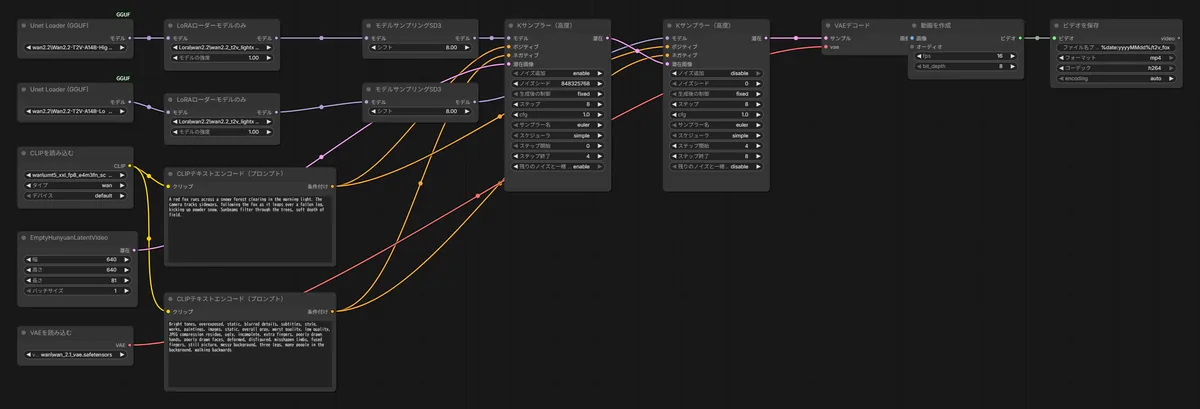Image resolution: width=1200 pixels, height=409 pixels.
Task: Click the GGUF badge above upper Unet Loader
Action: (123, 14)
